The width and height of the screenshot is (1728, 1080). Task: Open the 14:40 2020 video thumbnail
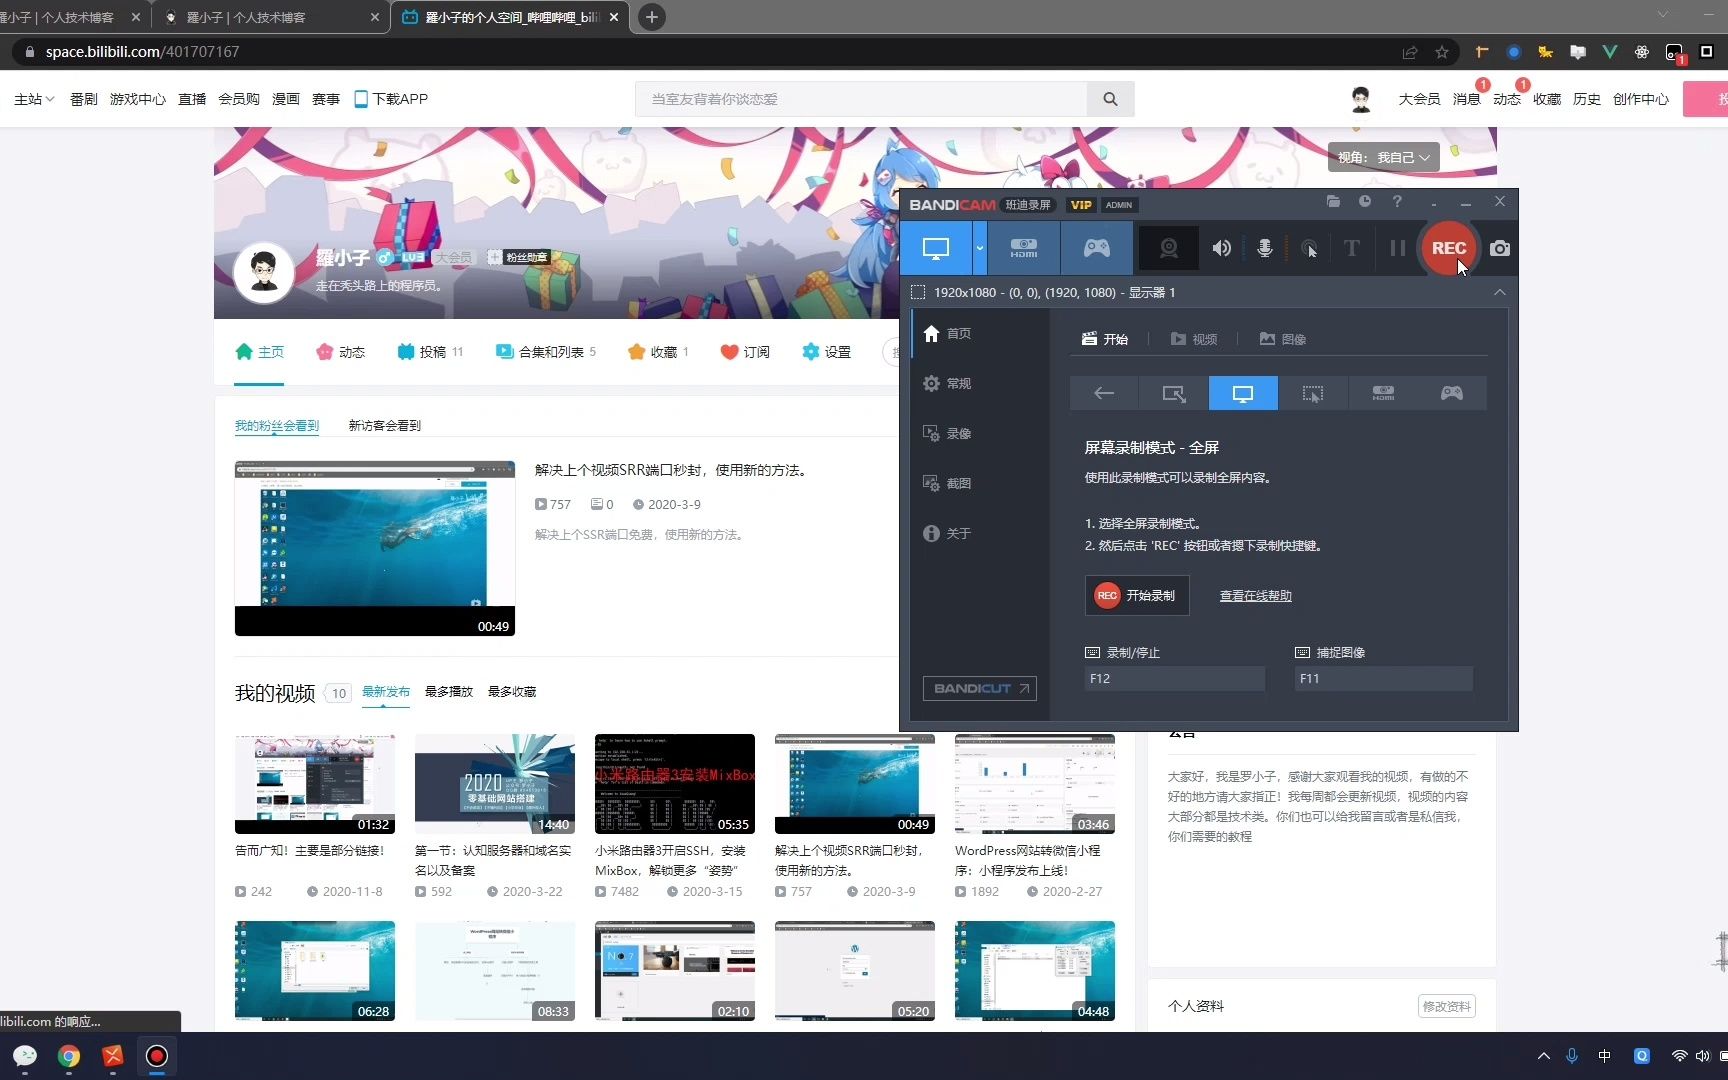point(494,784)
